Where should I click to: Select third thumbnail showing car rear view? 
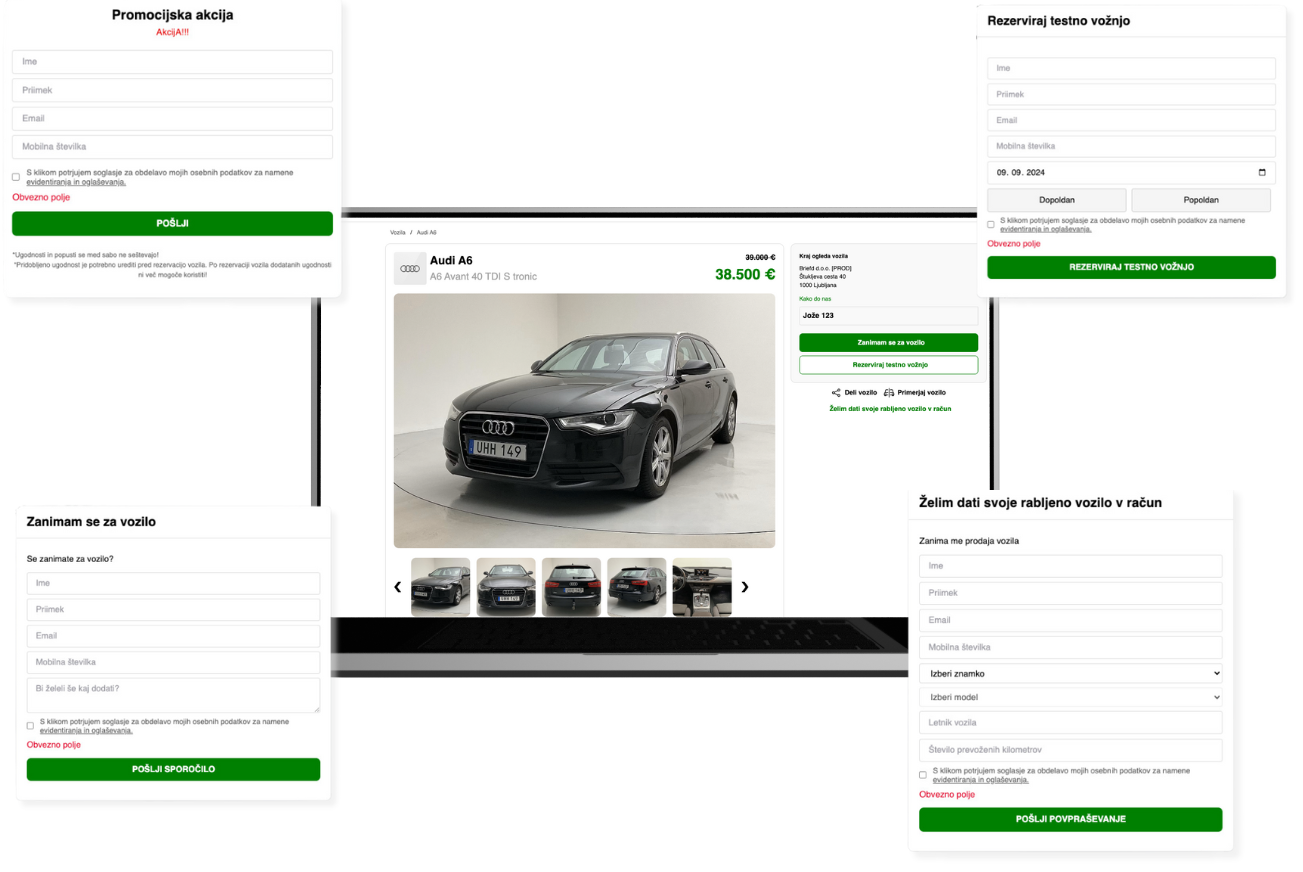point(571,587)
